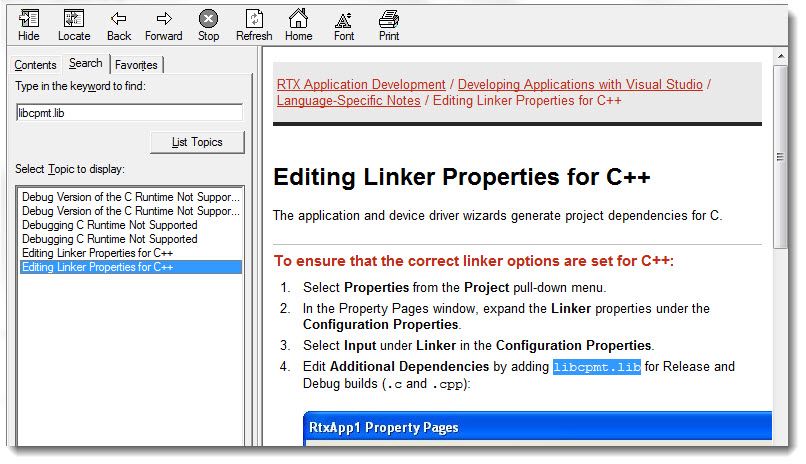806x464 pixels.
Task: Click the keyword search input field
Action: (x=130, y=113)
